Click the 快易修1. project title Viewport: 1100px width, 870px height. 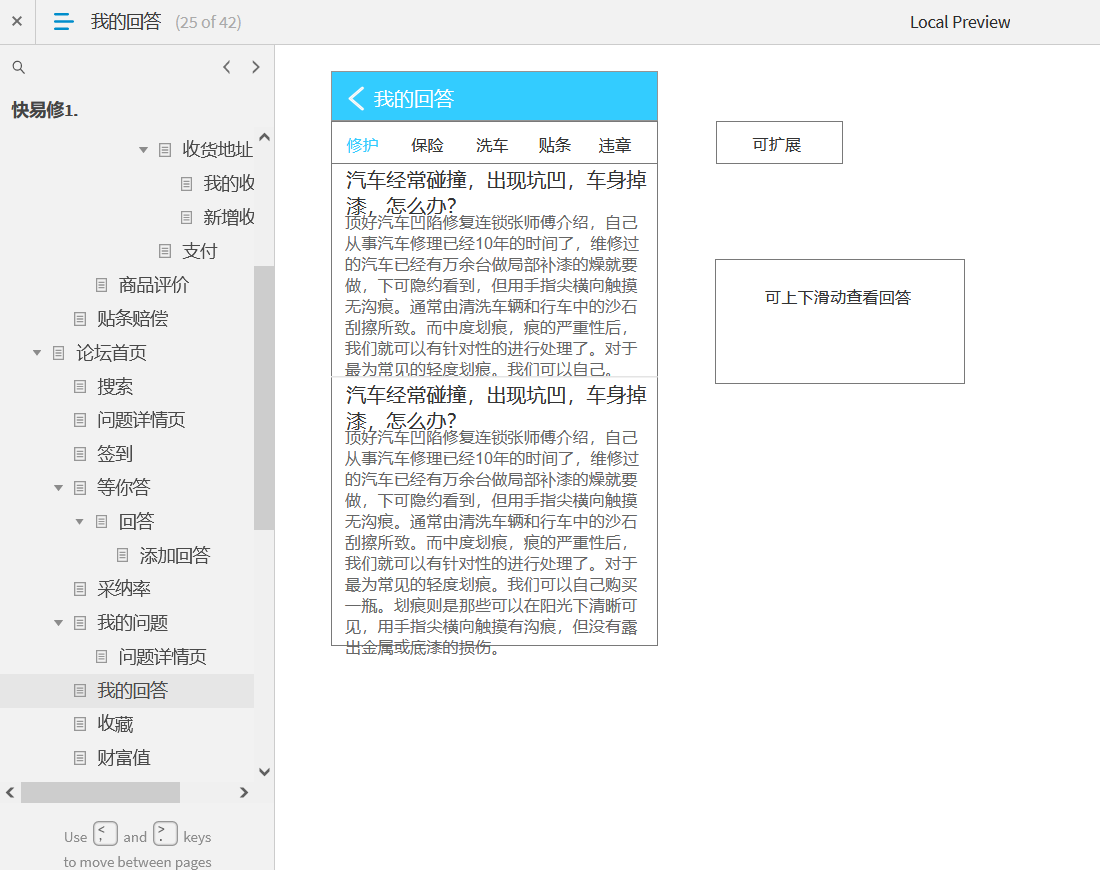pos(45,110)
